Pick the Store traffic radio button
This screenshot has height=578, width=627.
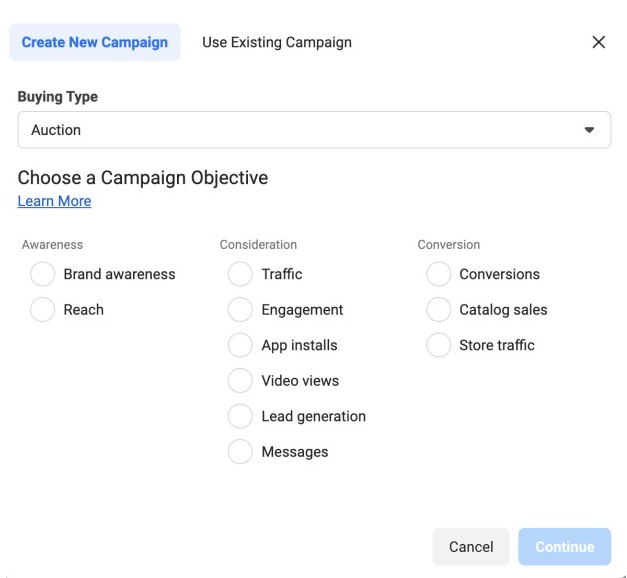(x=439, y=345)
